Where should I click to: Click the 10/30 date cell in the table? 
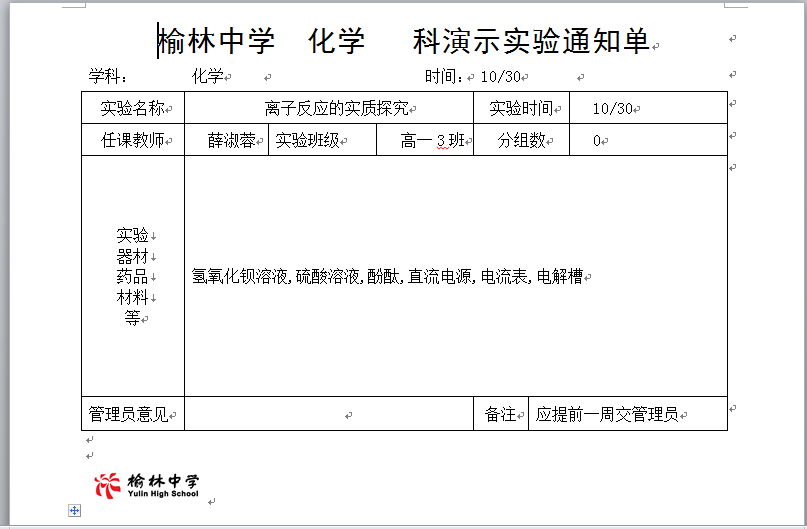pyautogui.click(x=612, y=109)
